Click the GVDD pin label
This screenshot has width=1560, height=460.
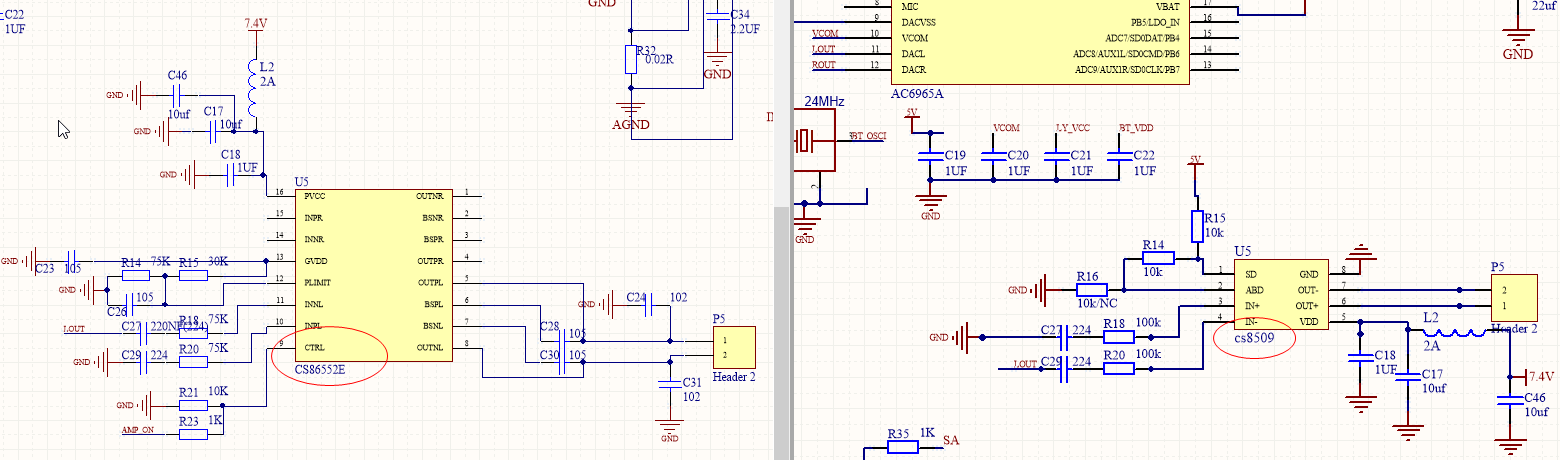315,261
